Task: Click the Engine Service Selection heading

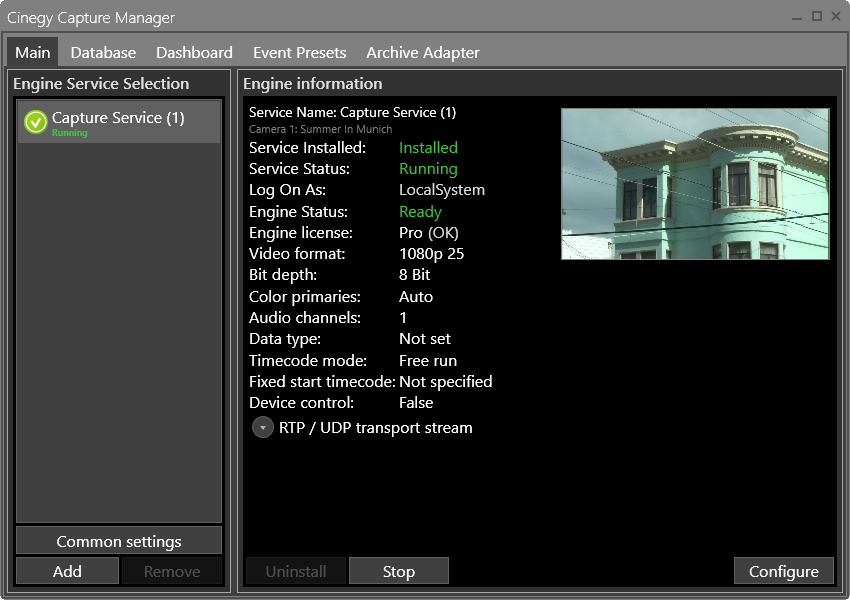Action: pos(101,83)
